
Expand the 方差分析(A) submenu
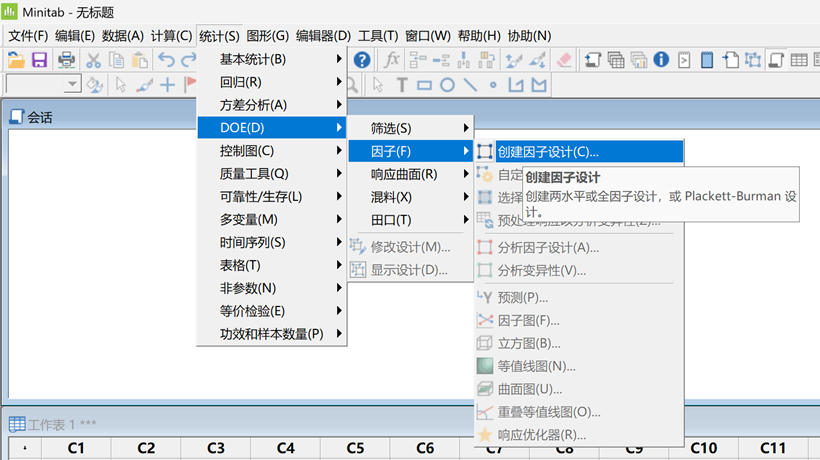(x=272, y=105)
